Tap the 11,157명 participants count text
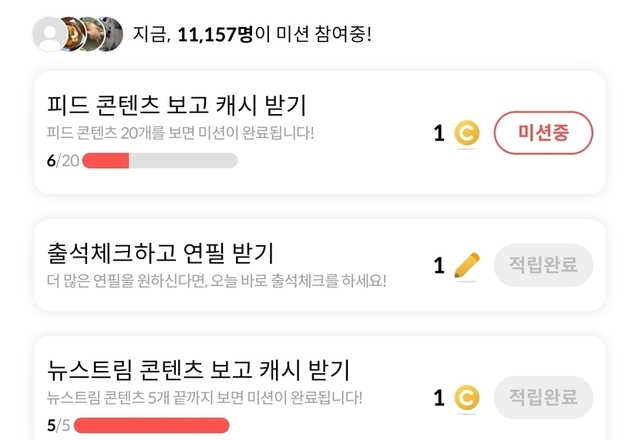Image resolution: width=640 pixels, height=440 pixels. (x=214, y=35)
